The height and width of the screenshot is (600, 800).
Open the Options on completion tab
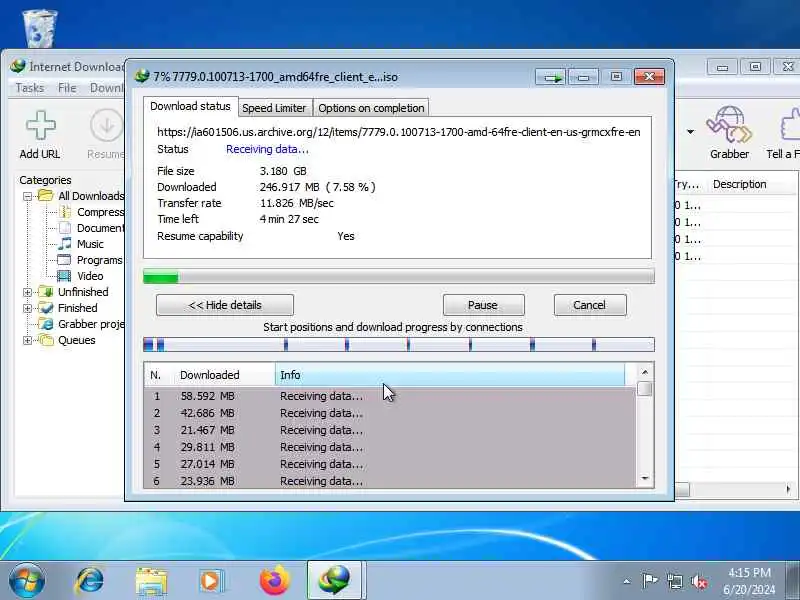click(x=371, y=108)
